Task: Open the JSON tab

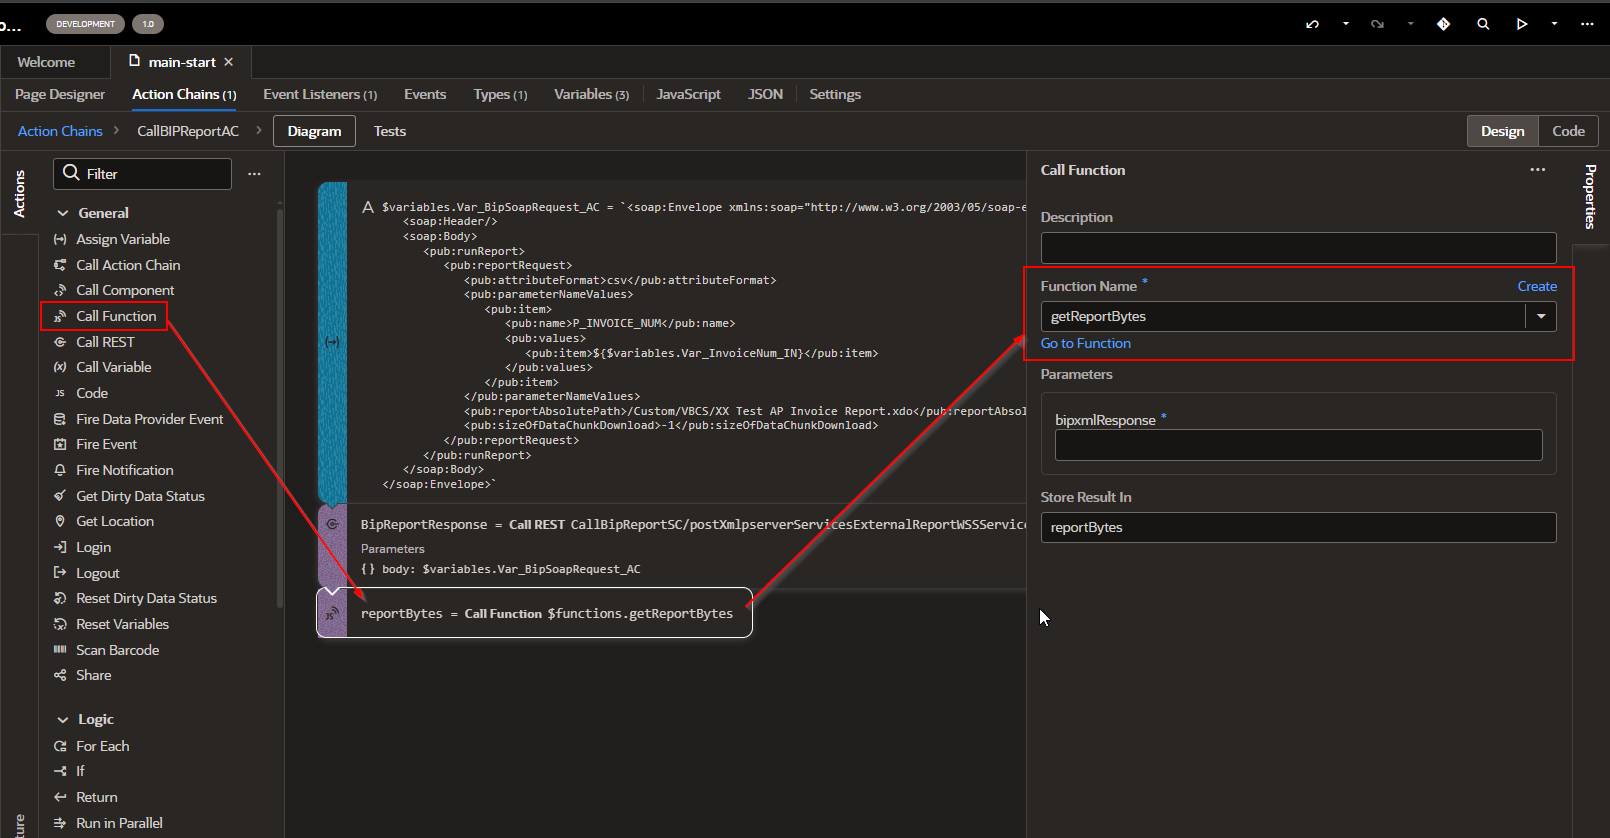Action: pos(765,94)
